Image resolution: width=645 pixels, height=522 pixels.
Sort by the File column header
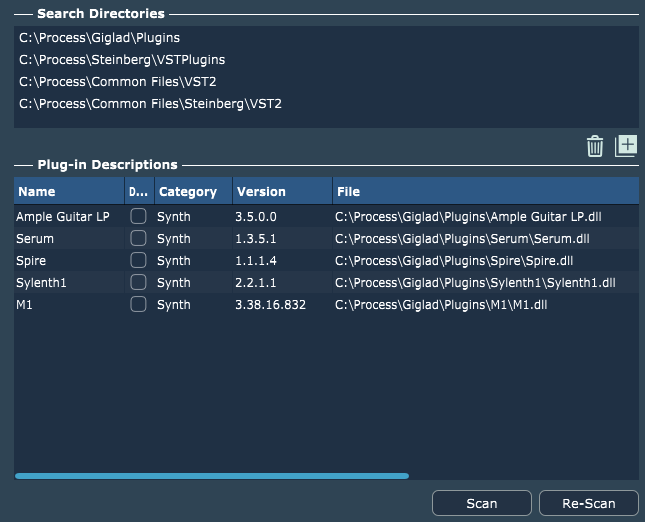point(485,191)
